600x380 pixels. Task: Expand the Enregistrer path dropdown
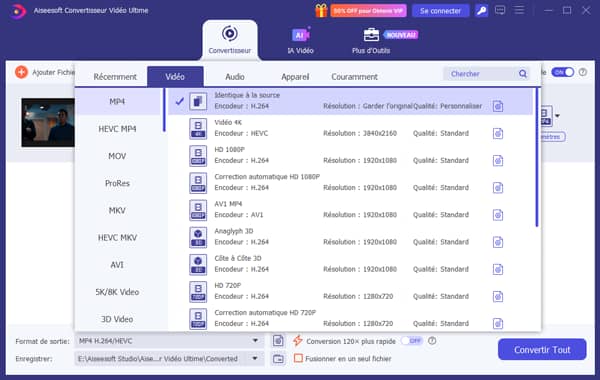[255, 359]
